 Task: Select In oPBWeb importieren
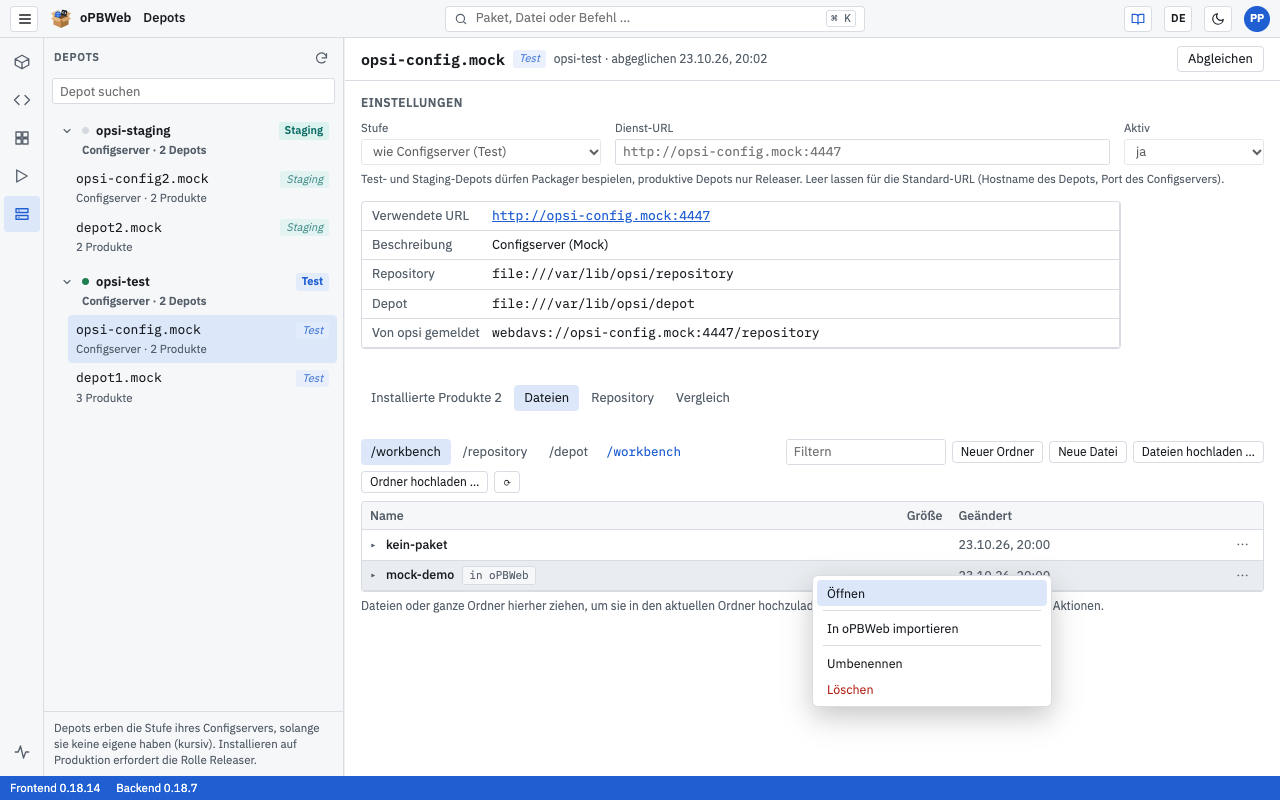click(x=932, y=629)
